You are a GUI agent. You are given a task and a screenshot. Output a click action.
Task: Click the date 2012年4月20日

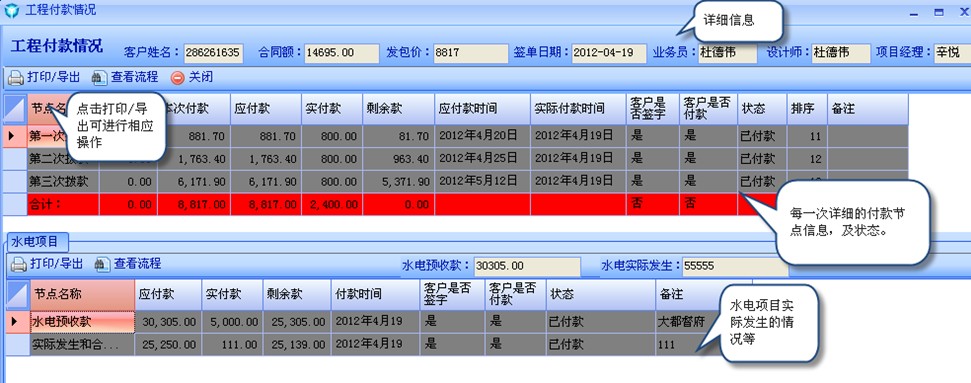coord(482,136)
